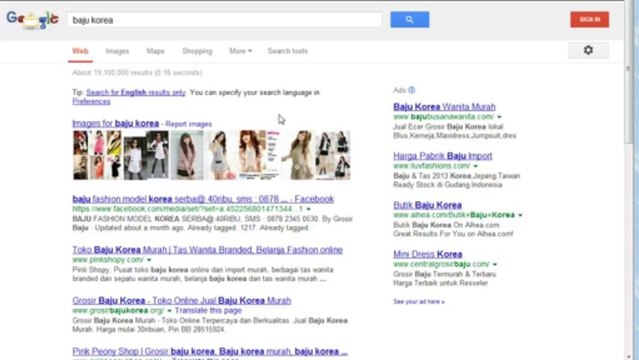The image size is (639, 360).
Task: Click the Report images link
Action: coord(188,124)
